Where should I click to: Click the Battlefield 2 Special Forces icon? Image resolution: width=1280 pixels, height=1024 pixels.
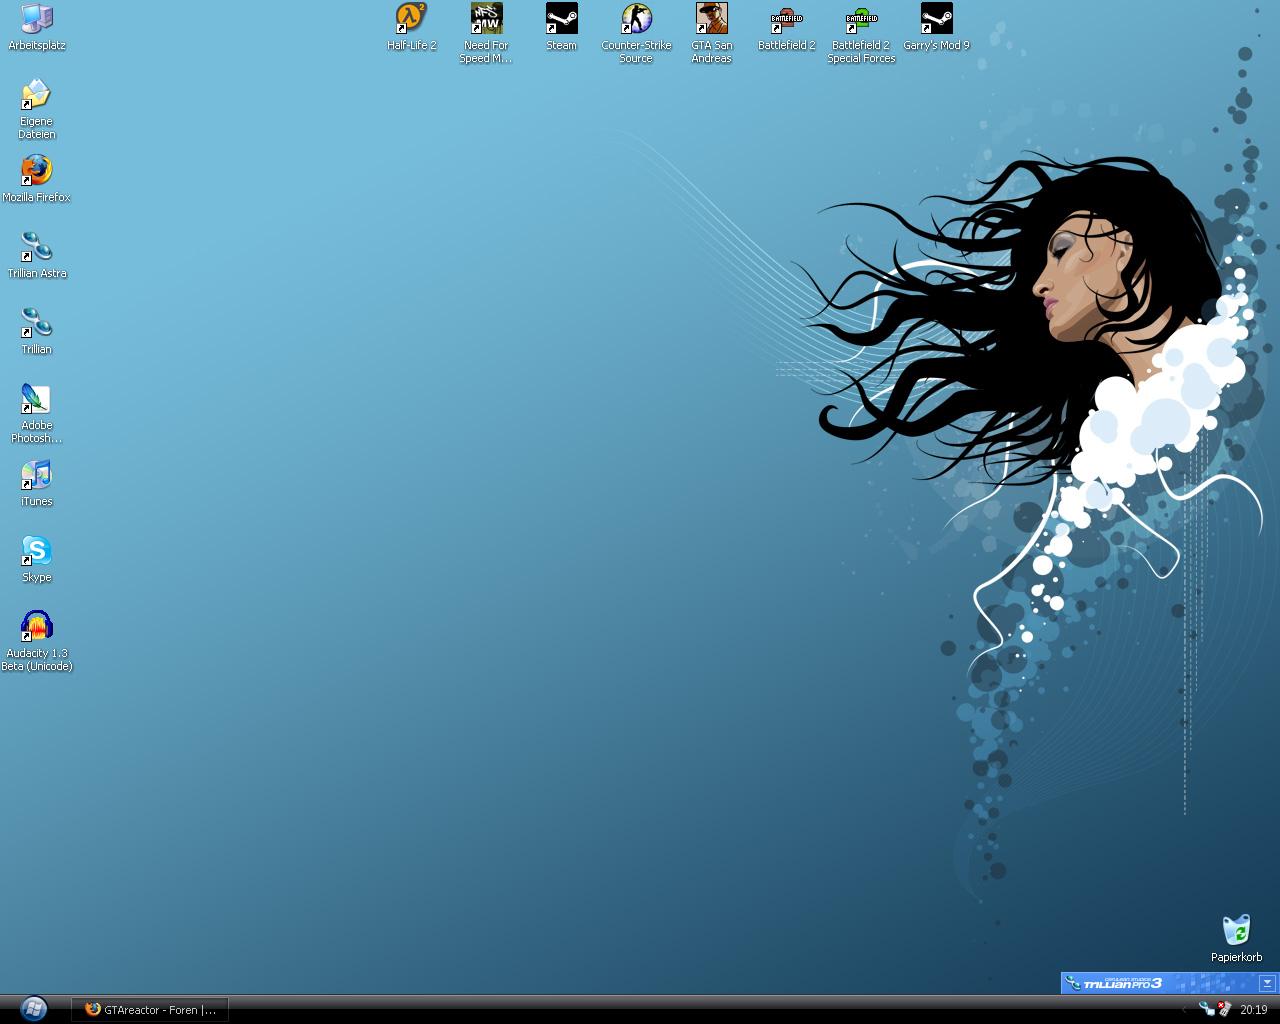[861, 19]
